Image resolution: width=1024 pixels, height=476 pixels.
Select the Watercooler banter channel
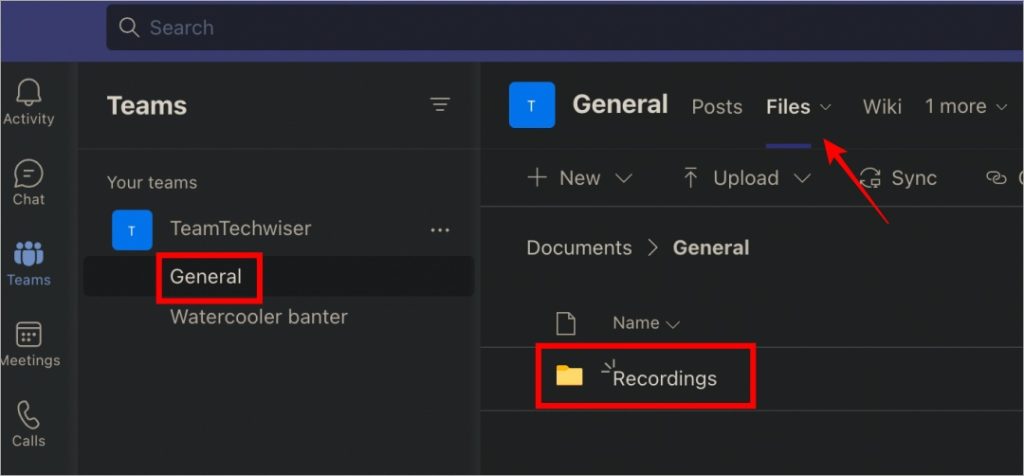click(x=259, y=317)
